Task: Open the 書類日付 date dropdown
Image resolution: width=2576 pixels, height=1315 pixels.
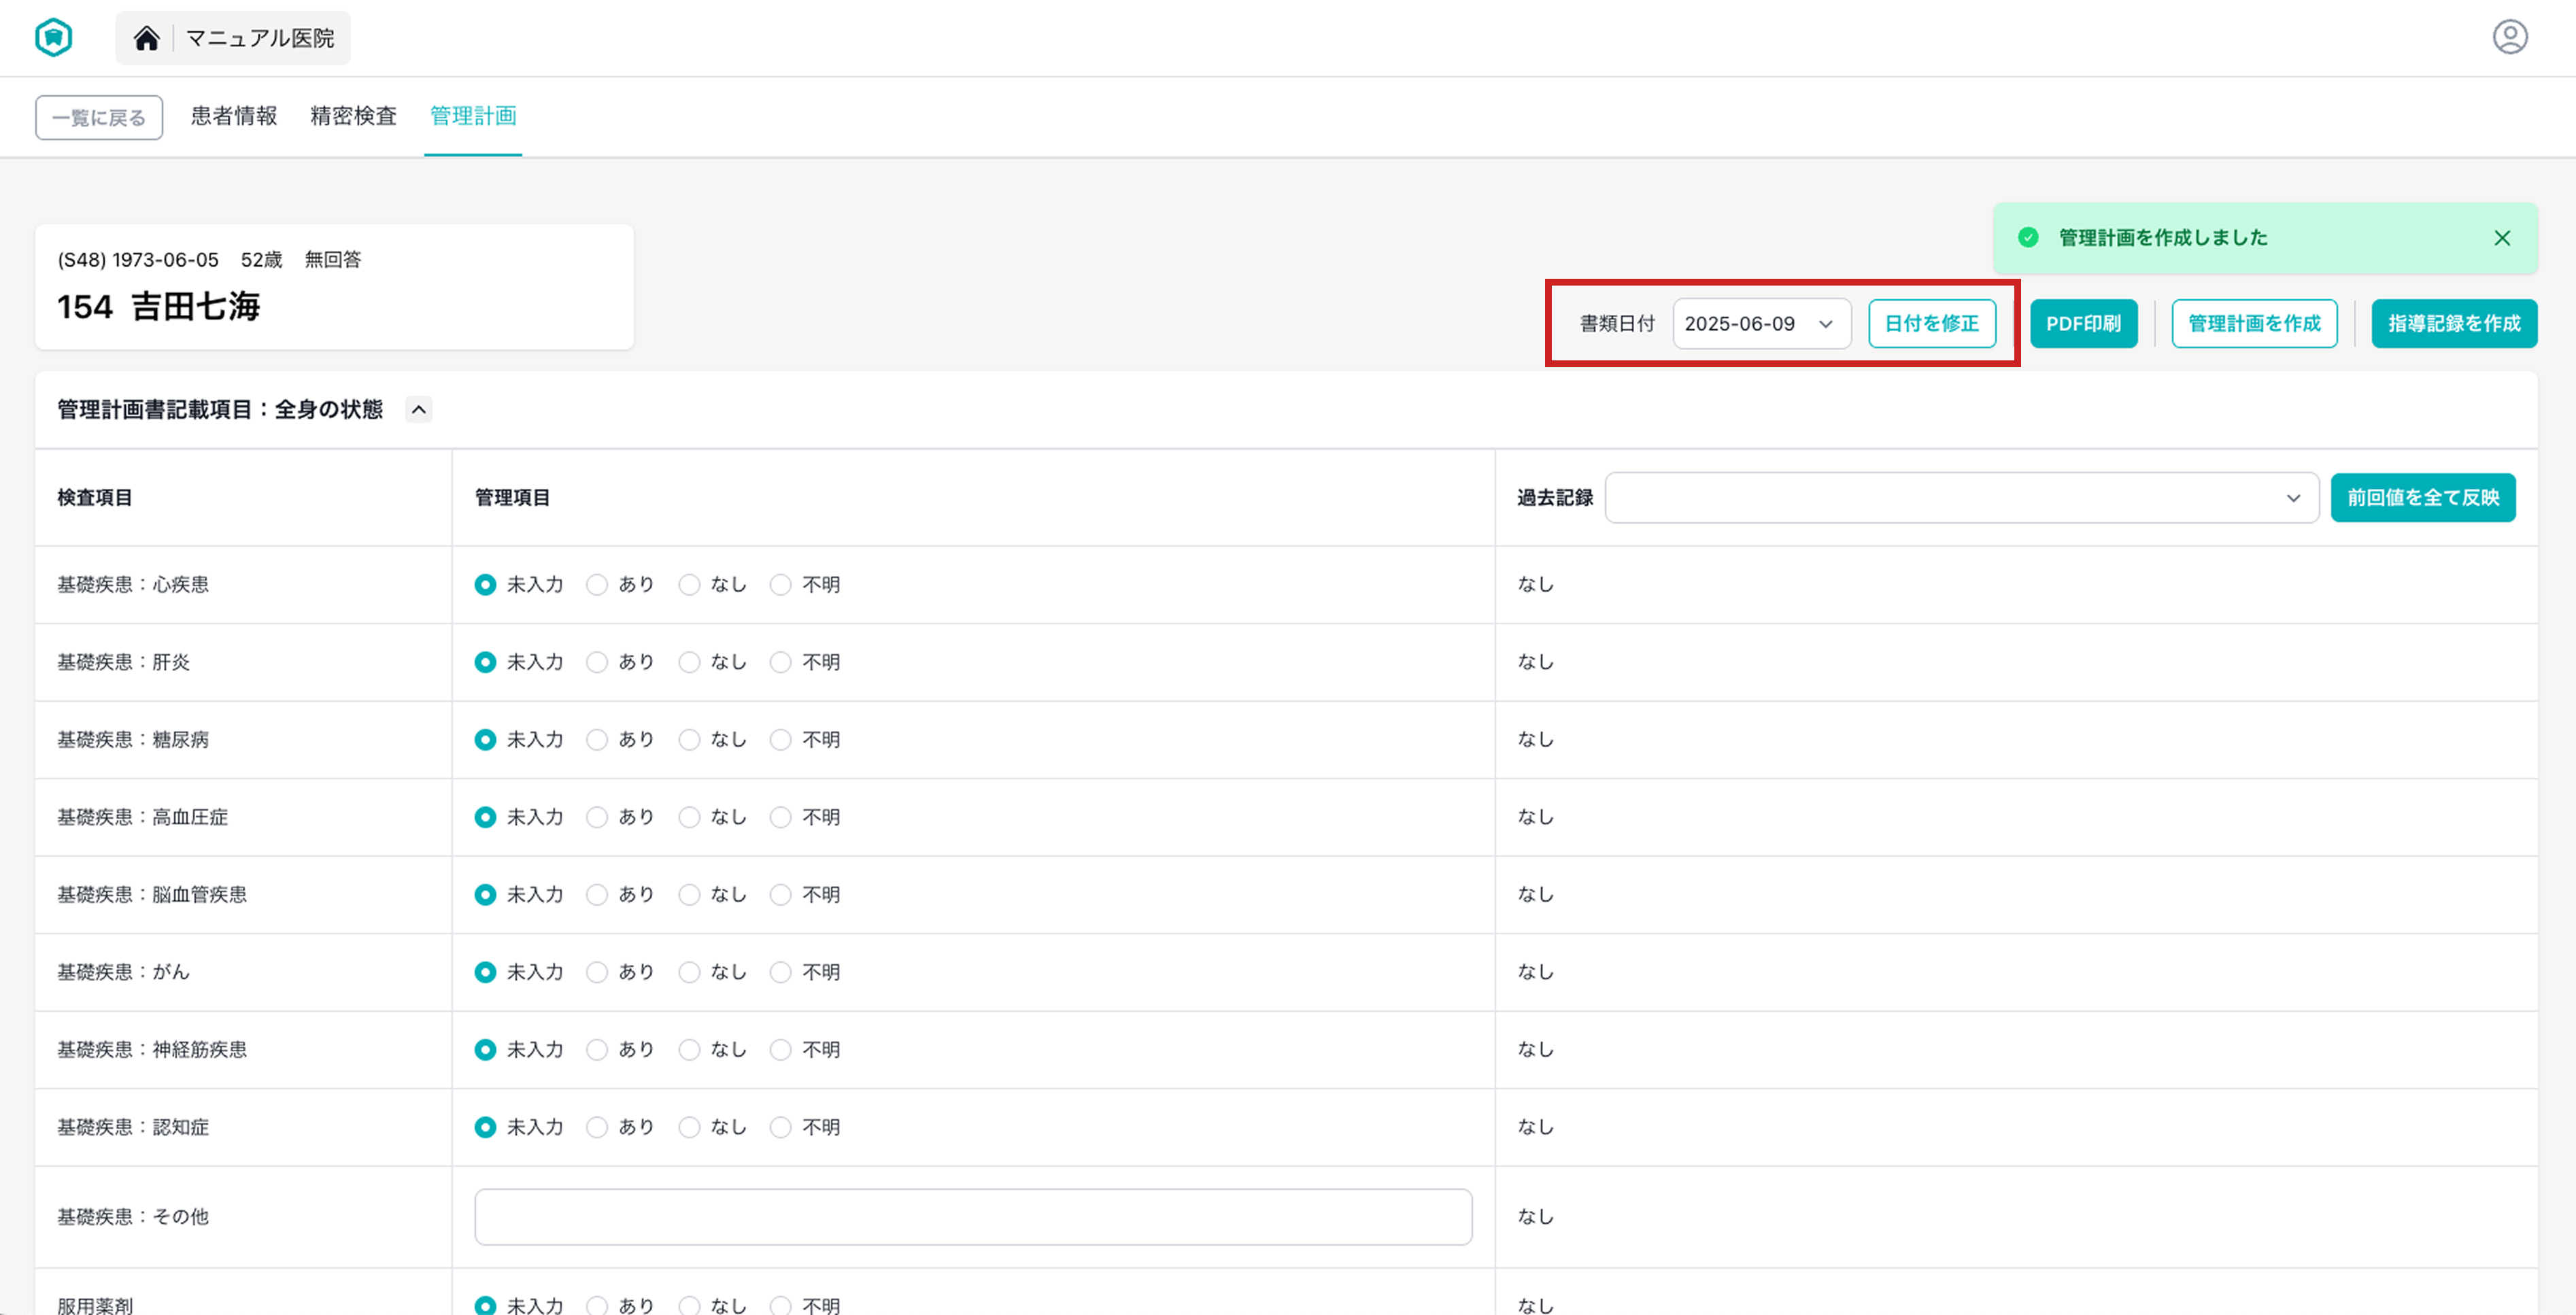Action: pyautogui.click(x=1761, y=324)
